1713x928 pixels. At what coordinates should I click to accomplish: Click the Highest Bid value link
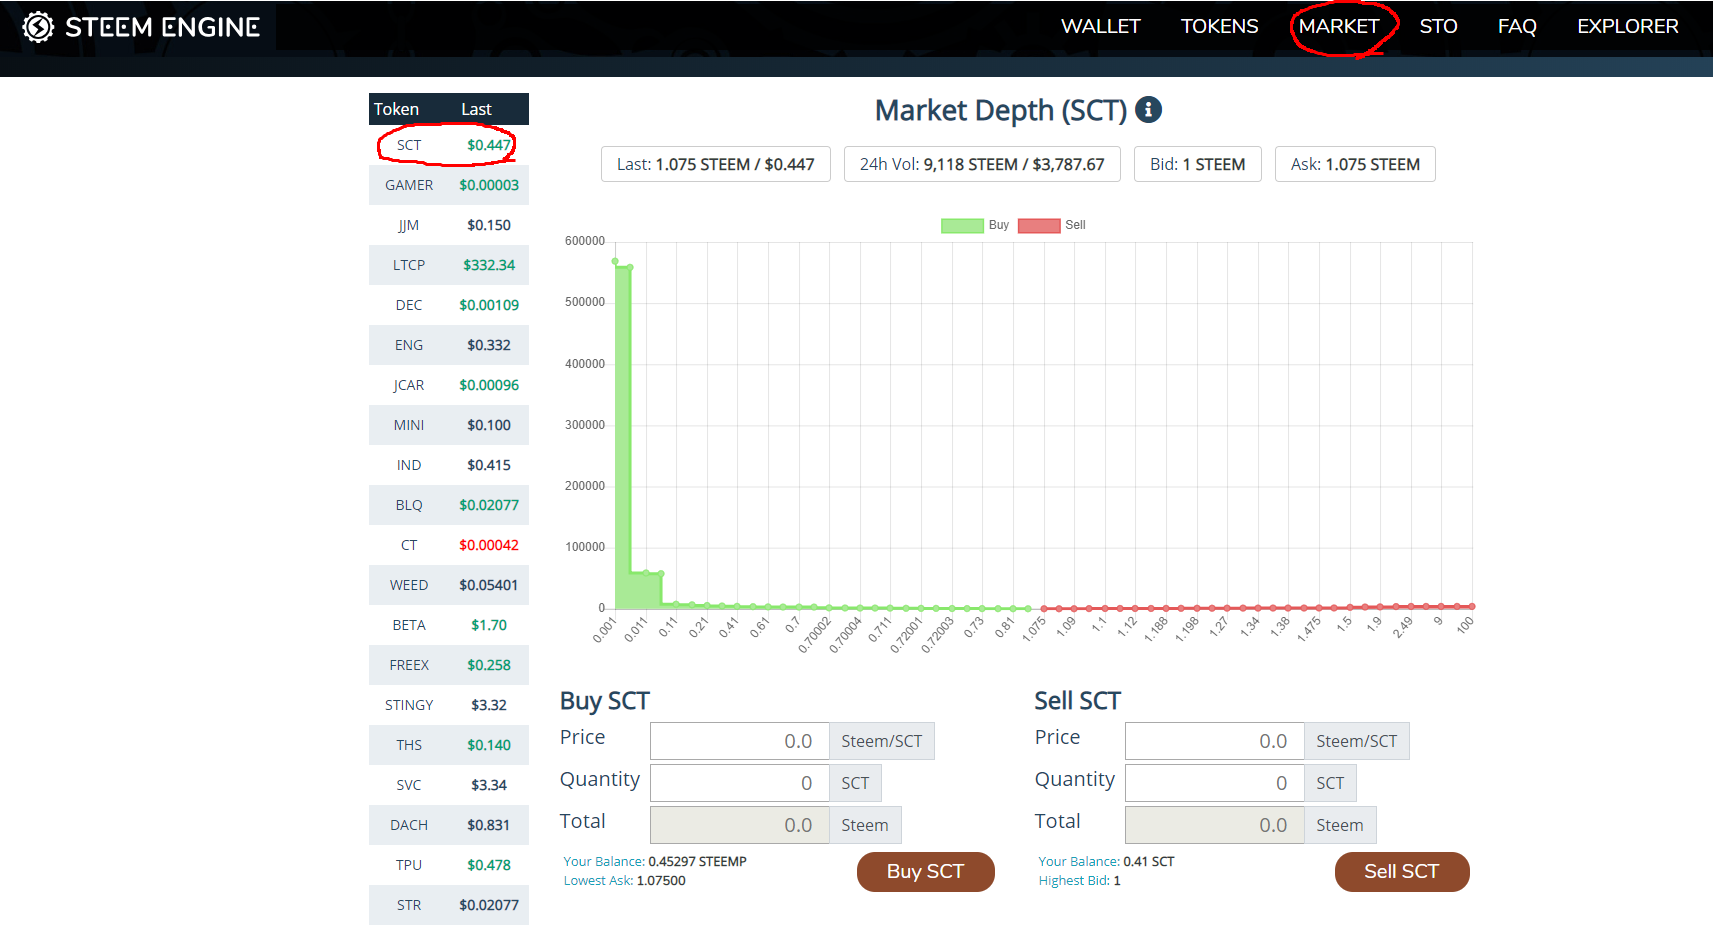tap(1117, 881)
